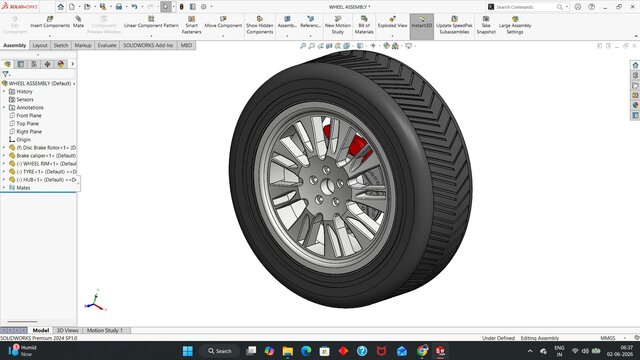
Task: Open Bill of Materials
Action: coord(364,25)
